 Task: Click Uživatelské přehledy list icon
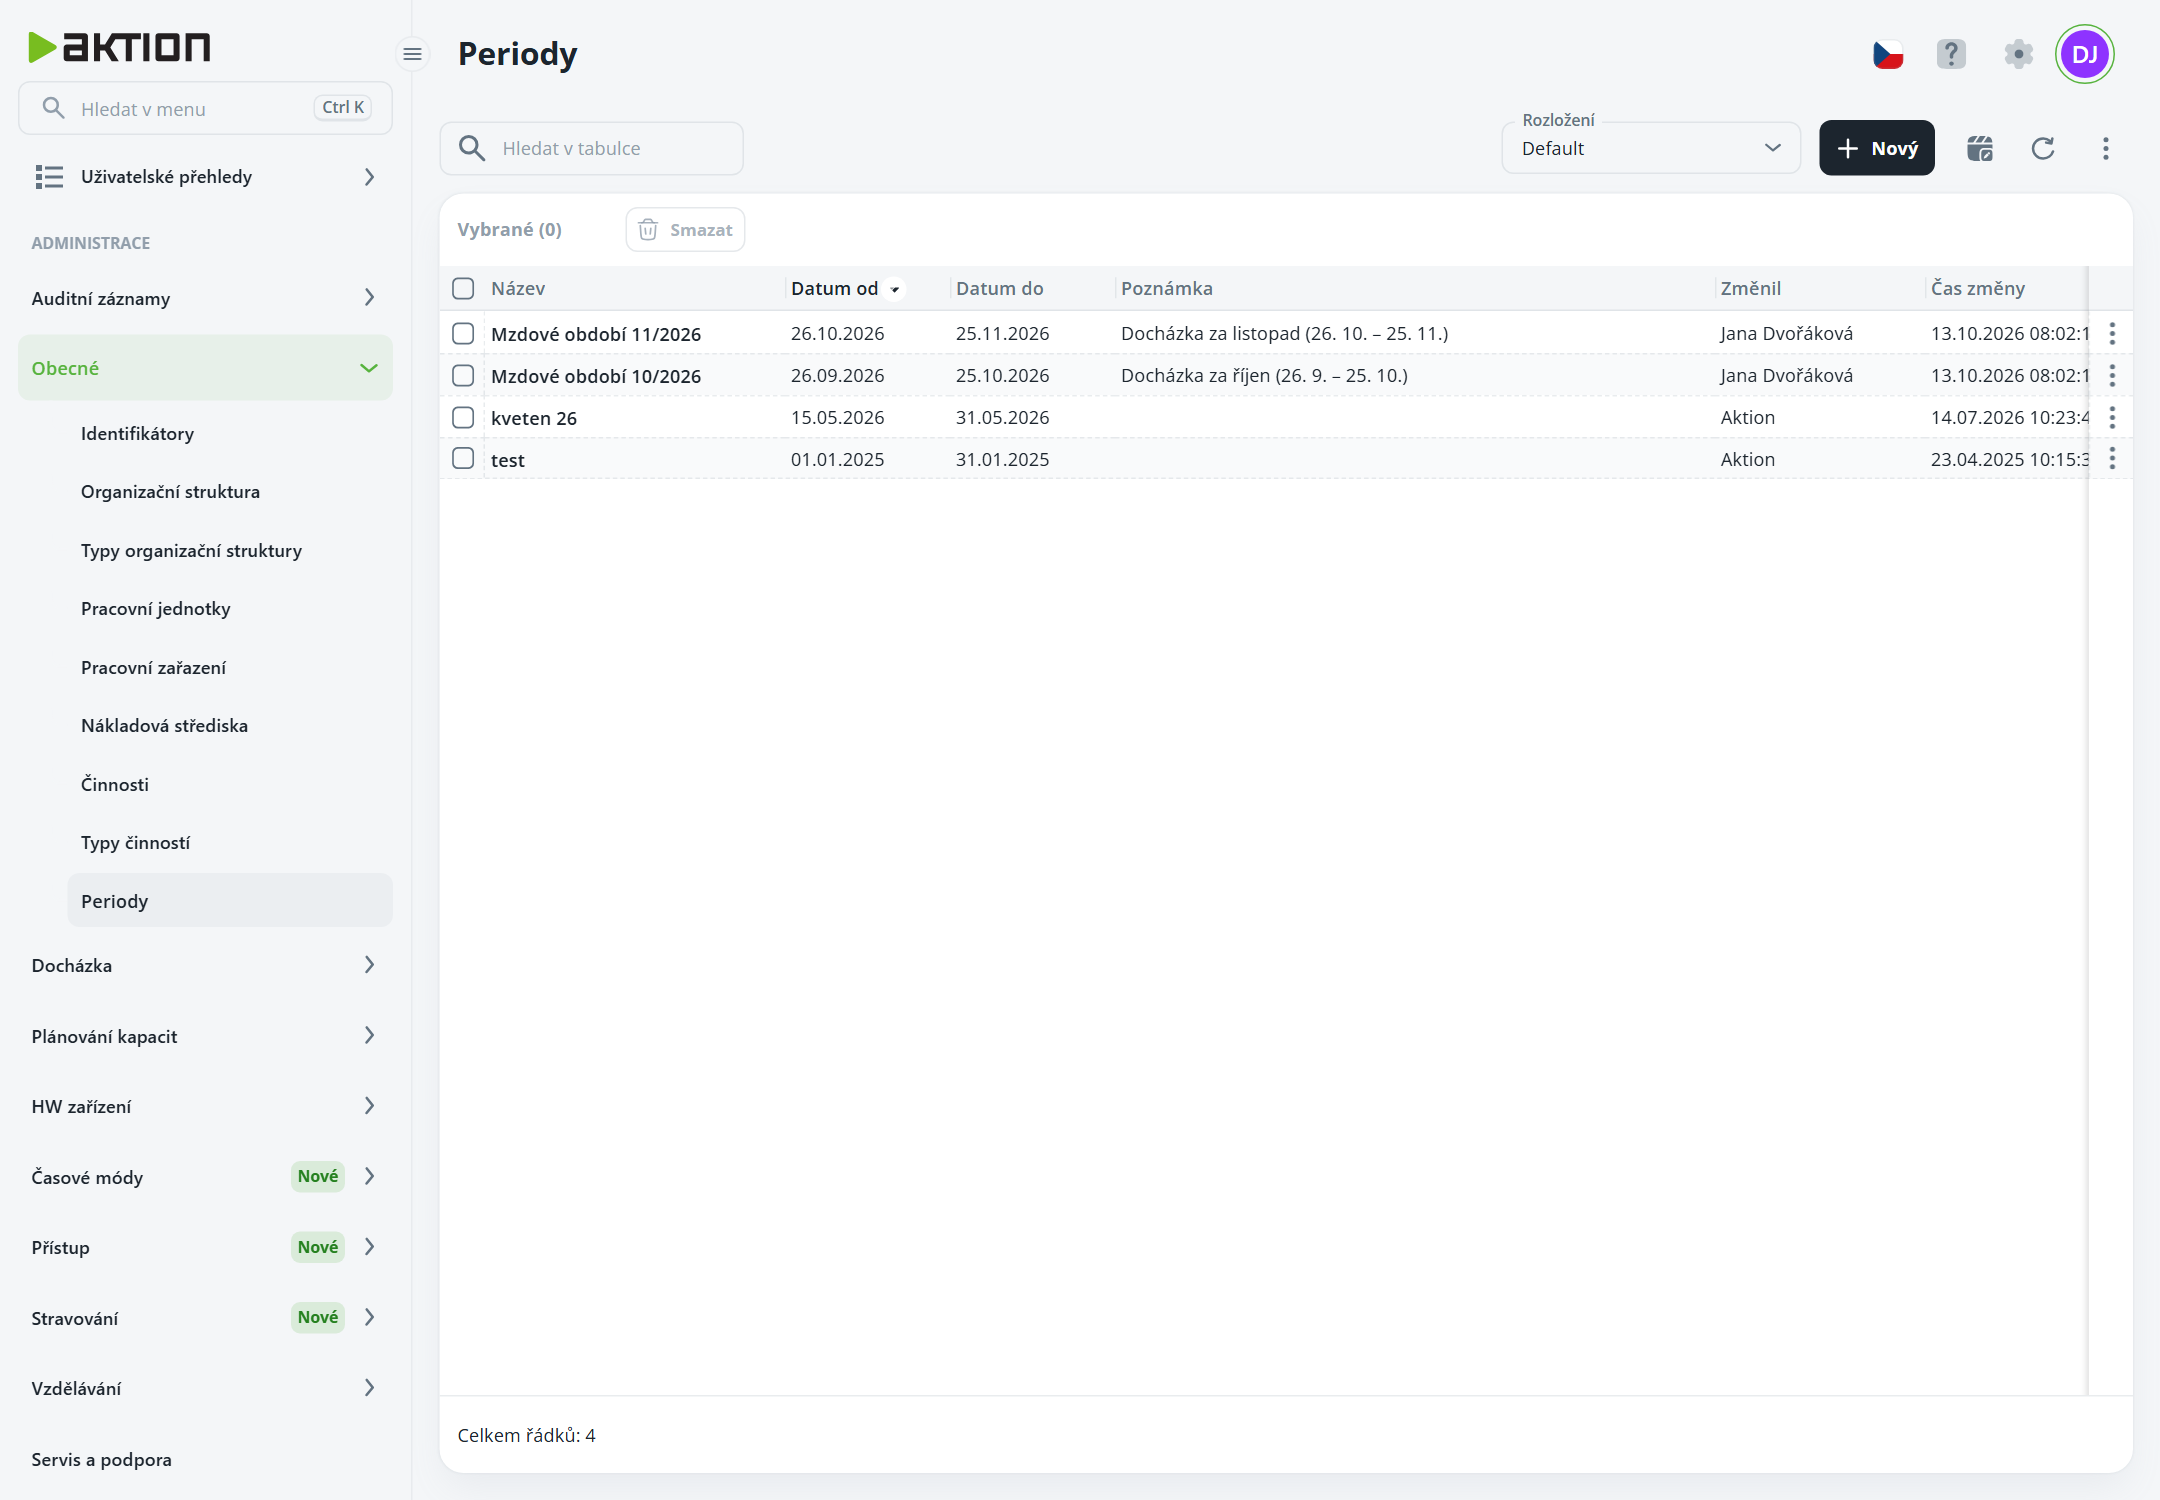coord(49,177)
